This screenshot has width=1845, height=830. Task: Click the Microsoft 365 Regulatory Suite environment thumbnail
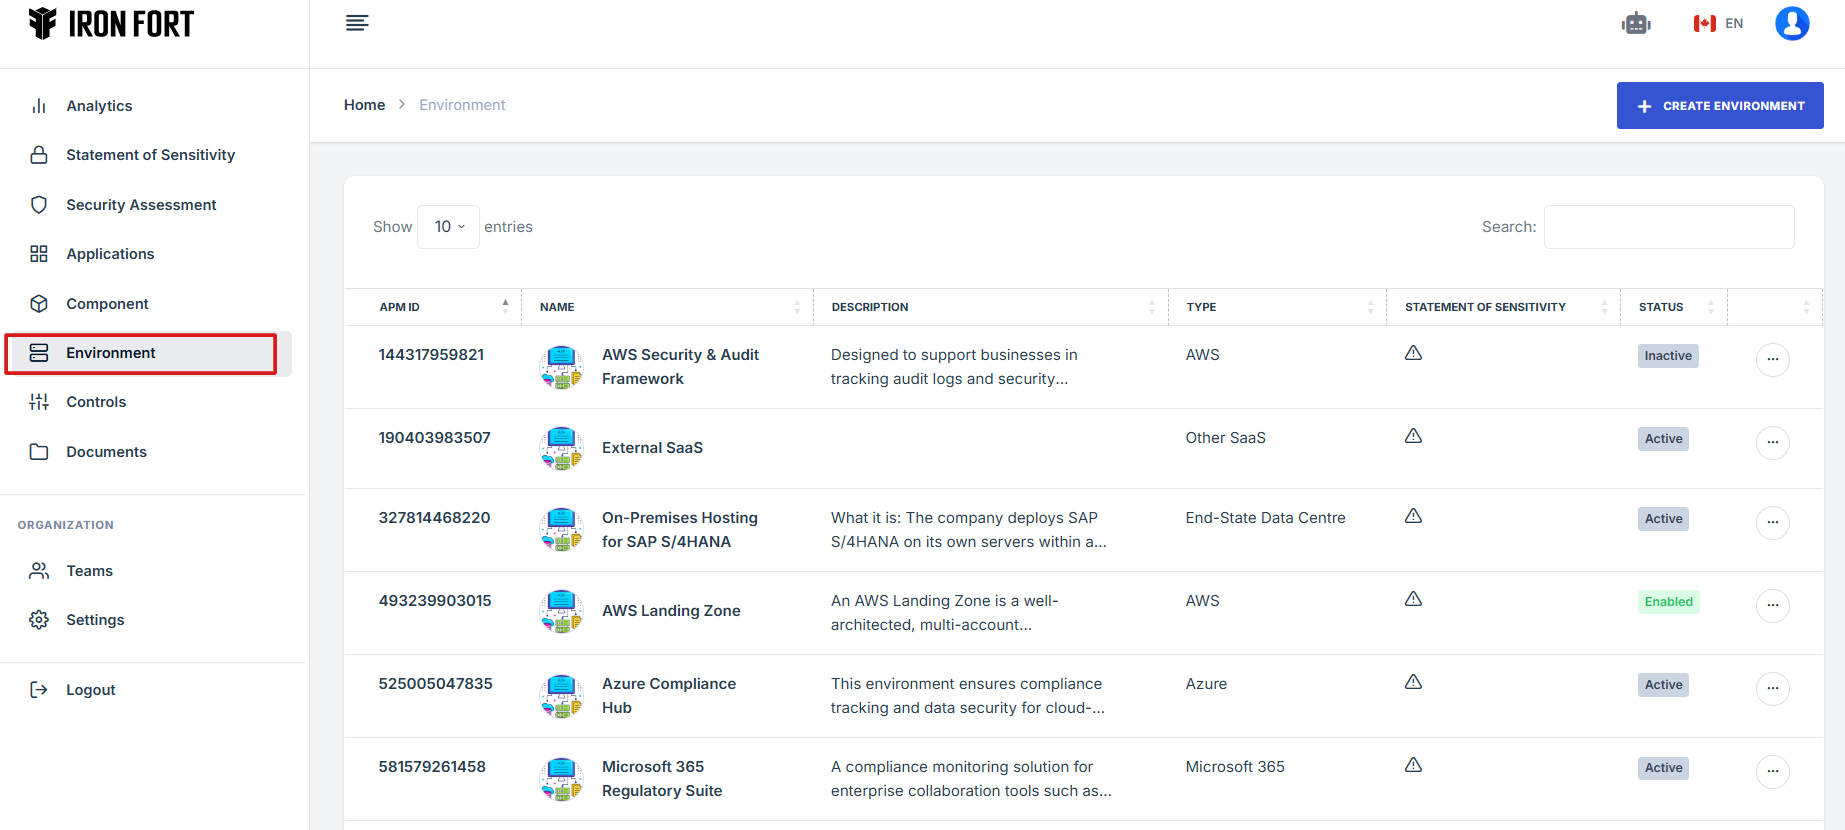point(562,779)
